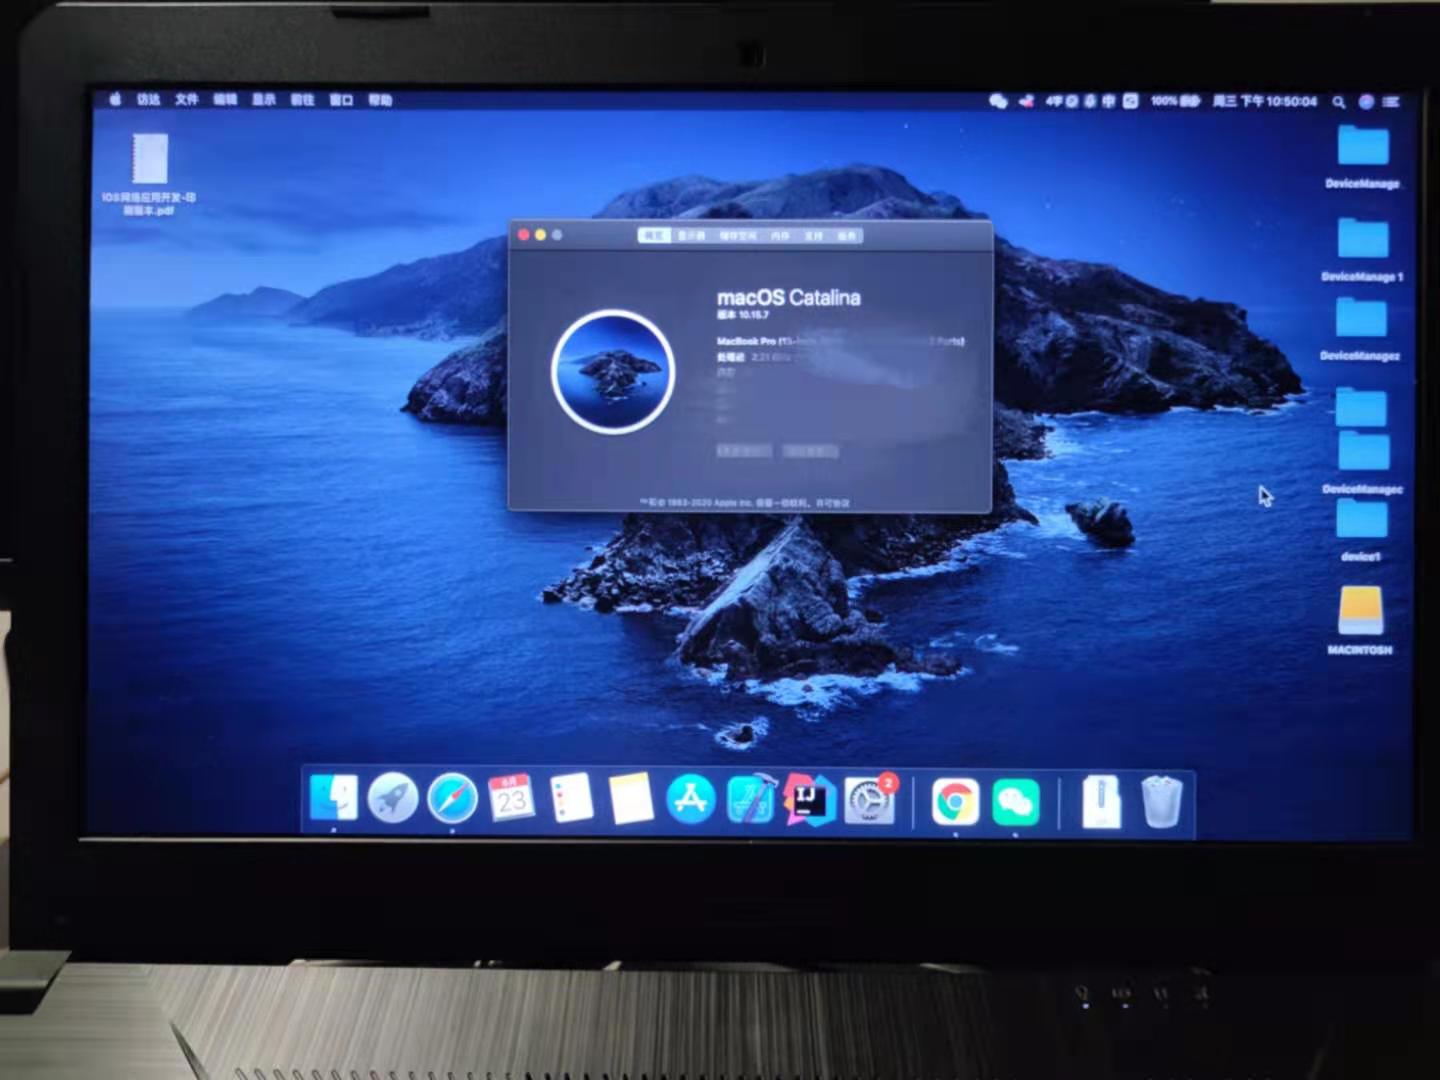Open Reminders app in the Dock
The image size is (1440, 1080).
click(x=571, y=798)
